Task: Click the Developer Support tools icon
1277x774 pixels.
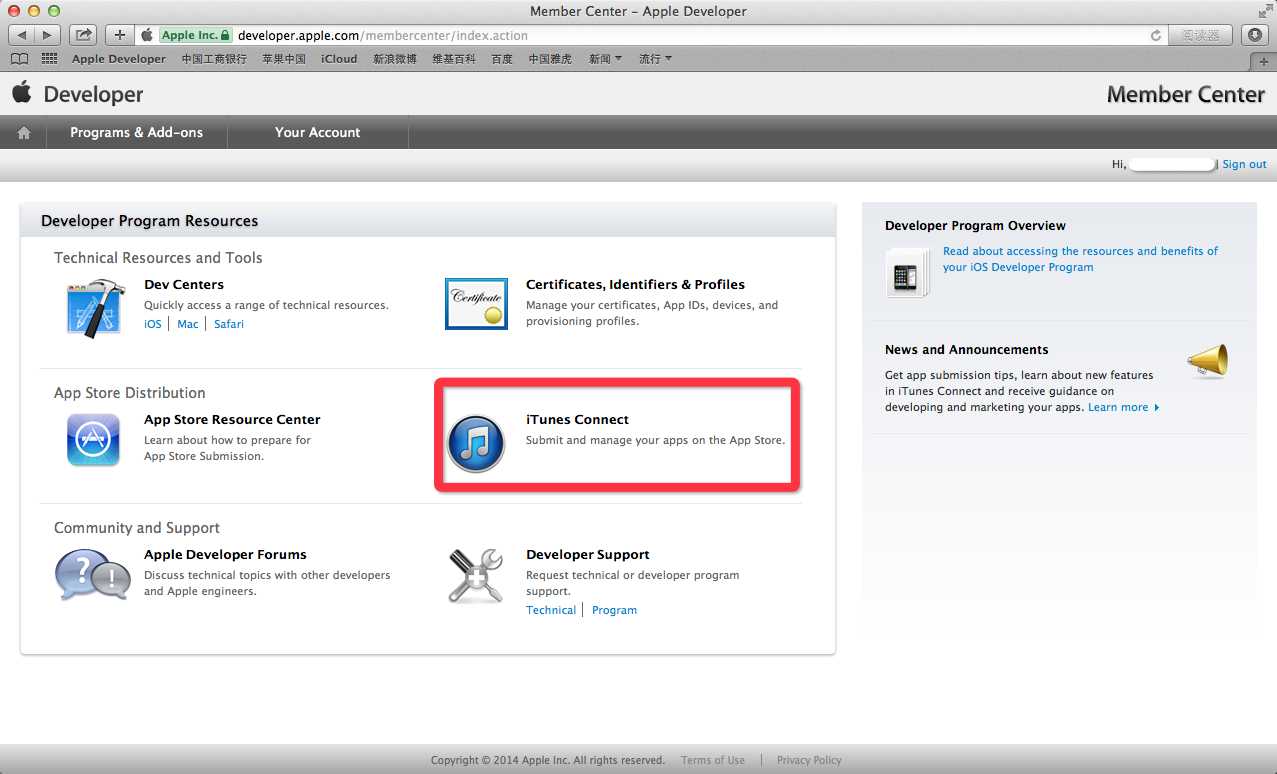Action: [475, 576]
